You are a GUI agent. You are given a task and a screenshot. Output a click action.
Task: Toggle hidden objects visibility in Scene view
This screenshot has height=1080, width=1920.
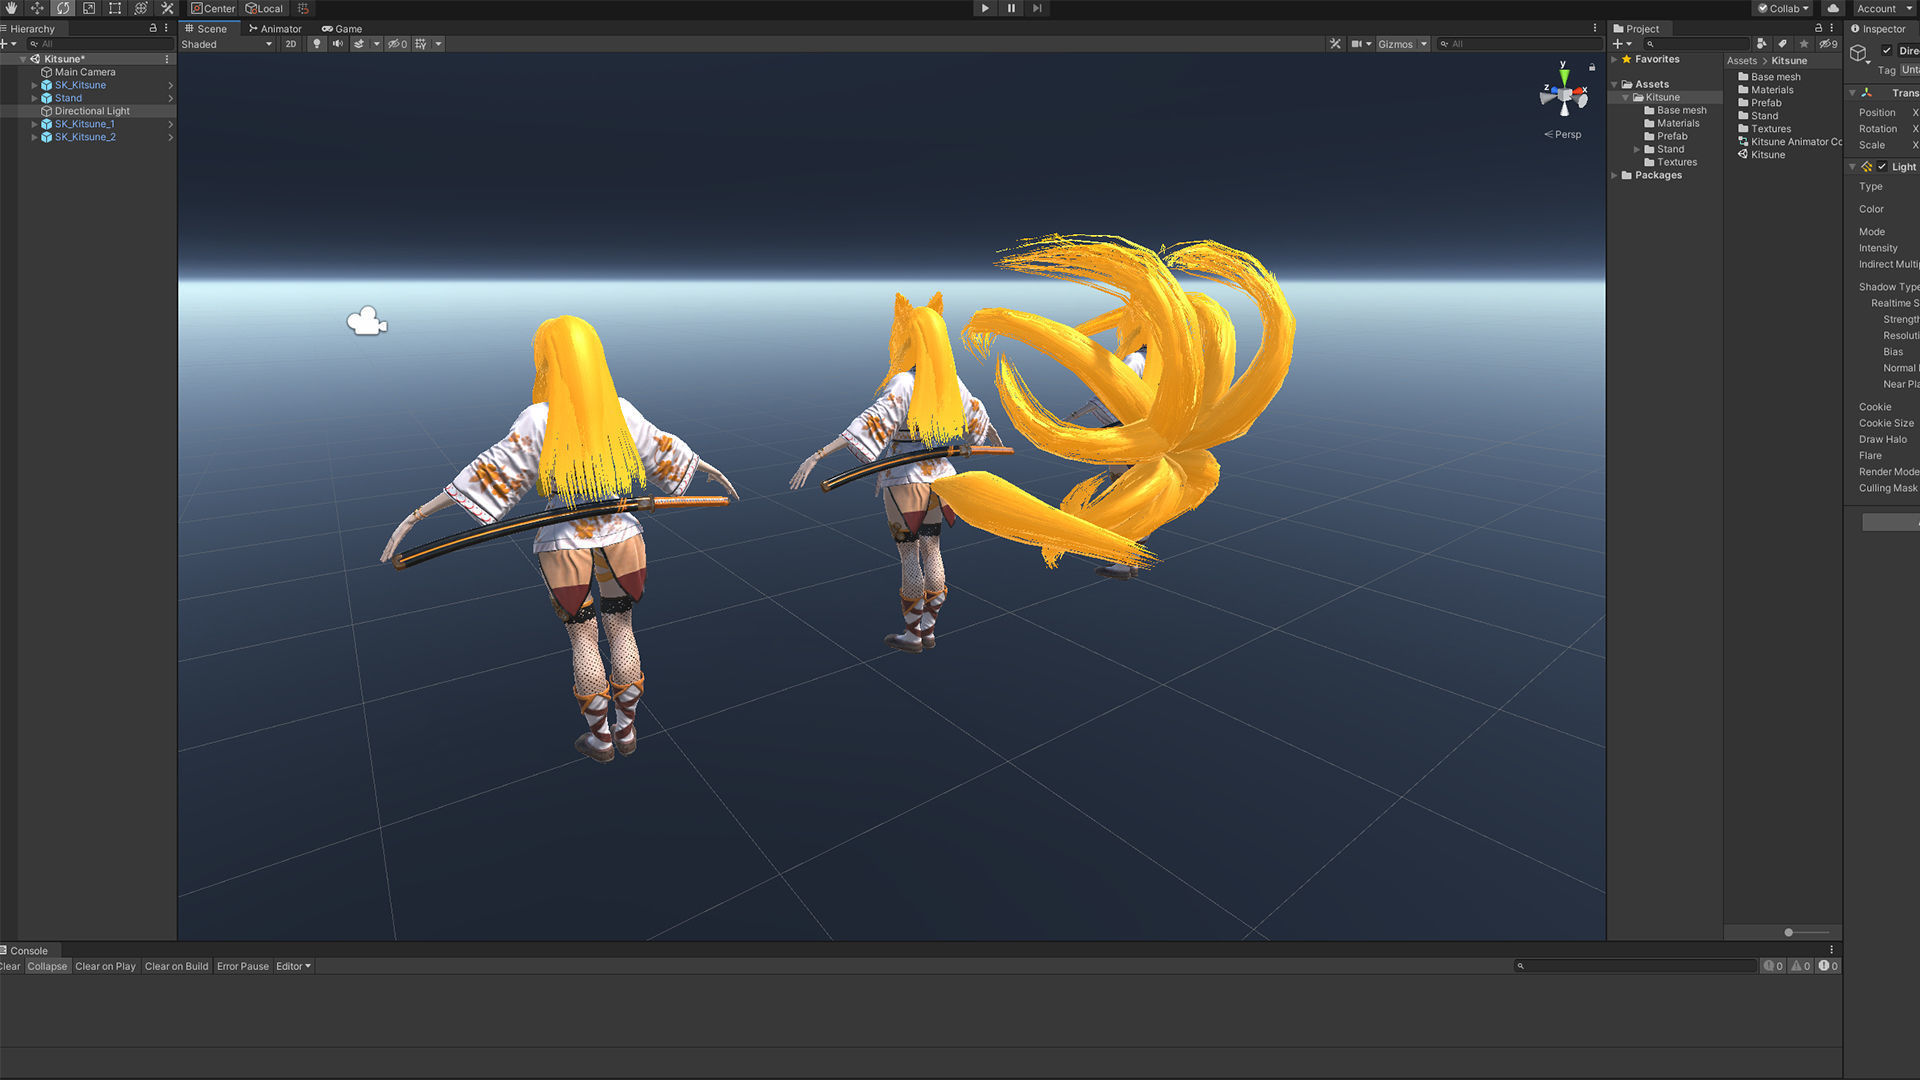coord(397,44)
